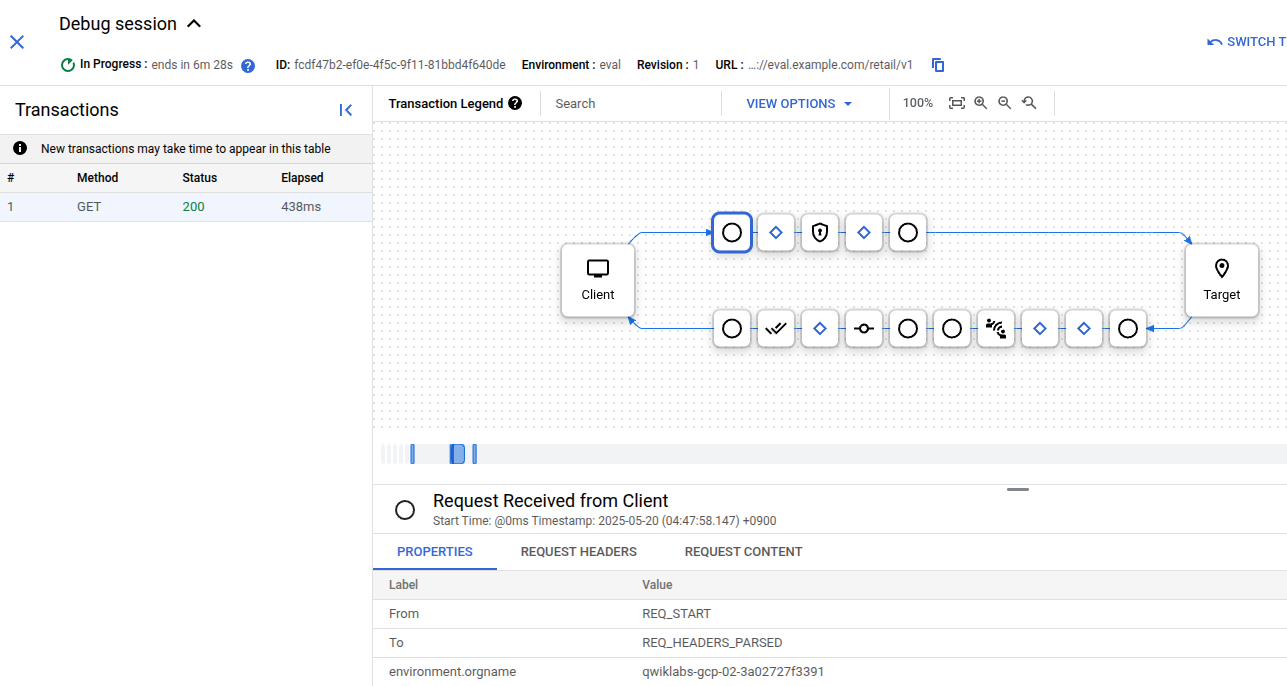Collapse the Transactions panel

346,110
